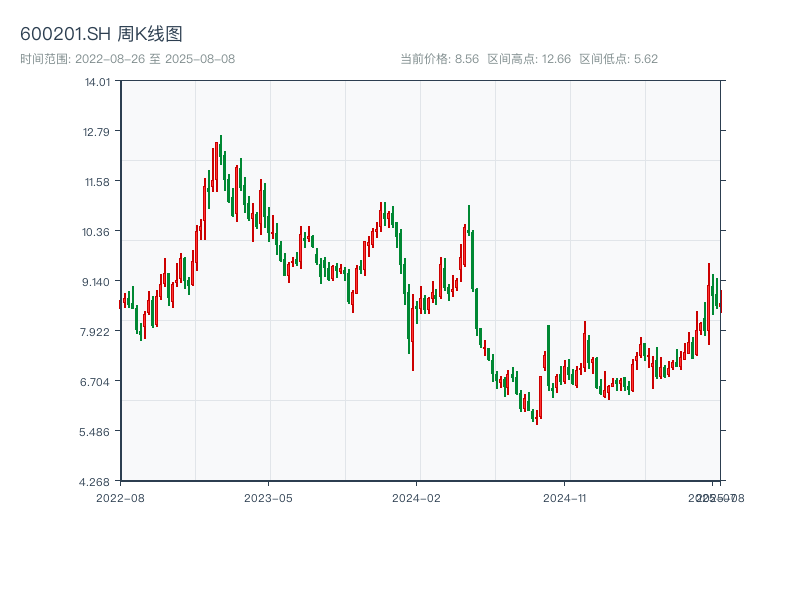Click the 区间高点 12.66 label
Image resolution: width=800 pixels, height=600 pixels.
pos(529,59)
